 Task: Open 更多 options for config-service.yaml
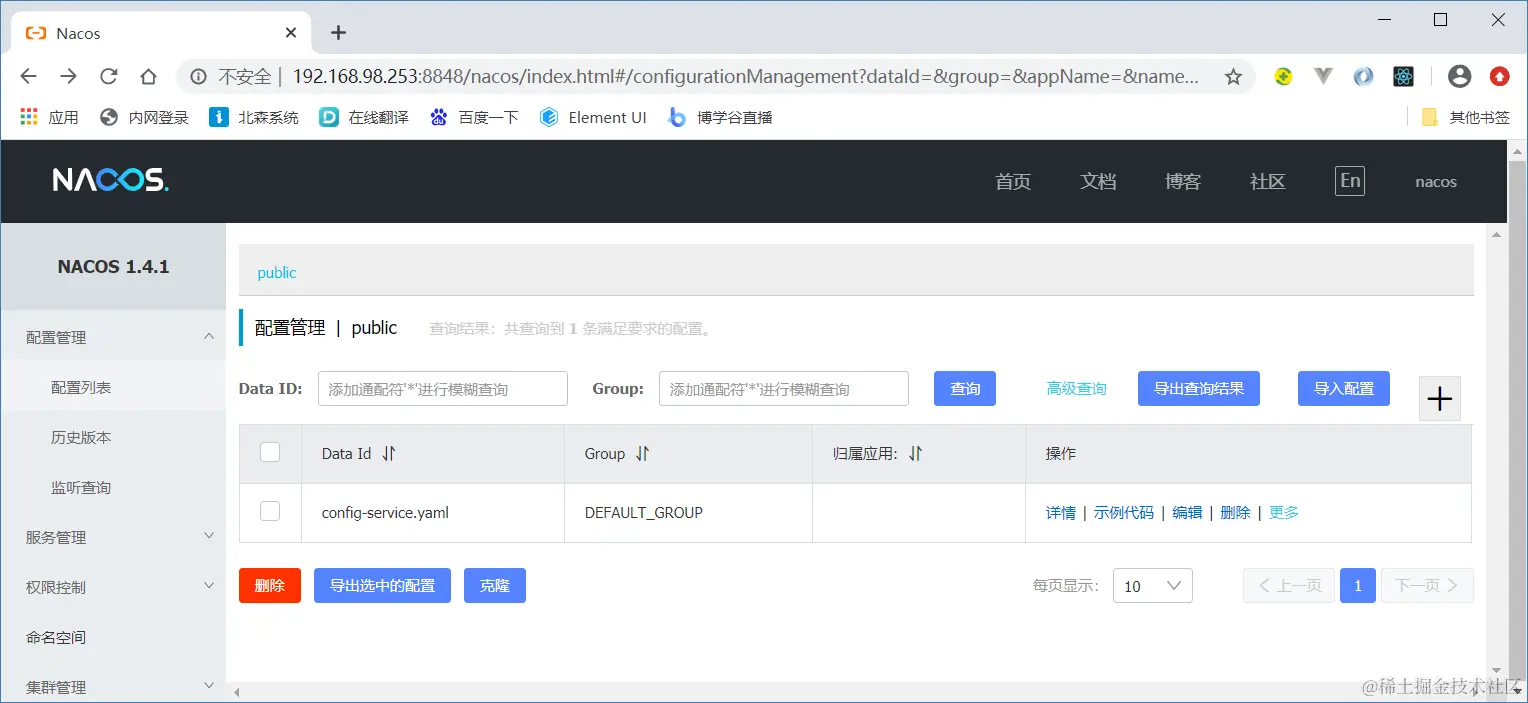(x=1284, y=512)
